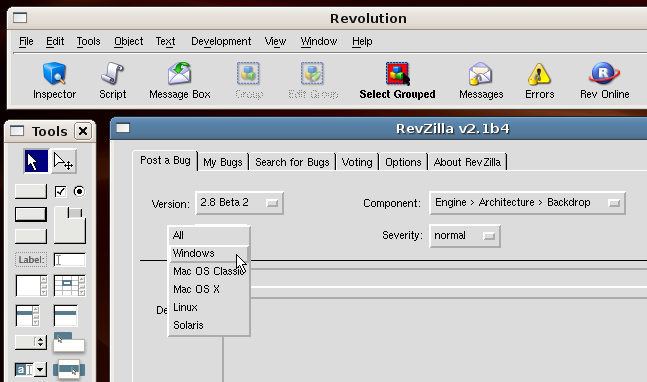Open the Object menu

pos(128,41)
